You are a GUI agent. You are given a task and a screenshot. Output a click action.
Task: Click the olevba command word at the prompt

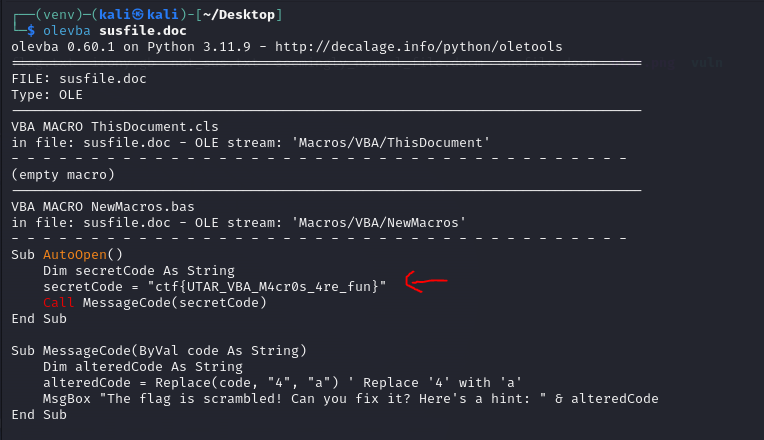pyautogui.click(x=66, y=31)
